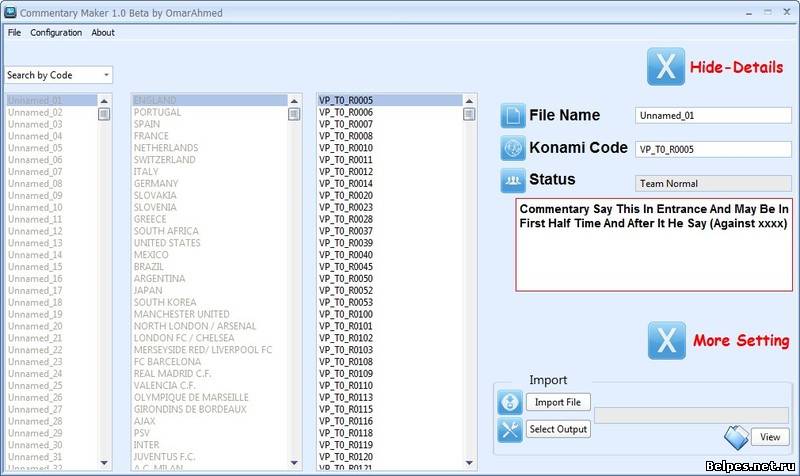Screen dimensions: 800x476
Task: Click the More Setting red label
Action: click(741, 340)
